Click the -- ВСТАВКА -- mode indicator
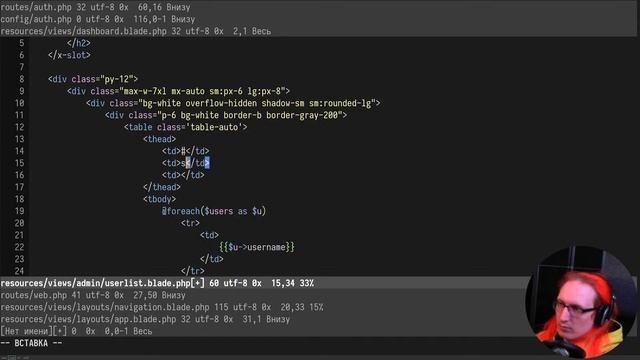The image size is (640, 360). coord(31,343)
